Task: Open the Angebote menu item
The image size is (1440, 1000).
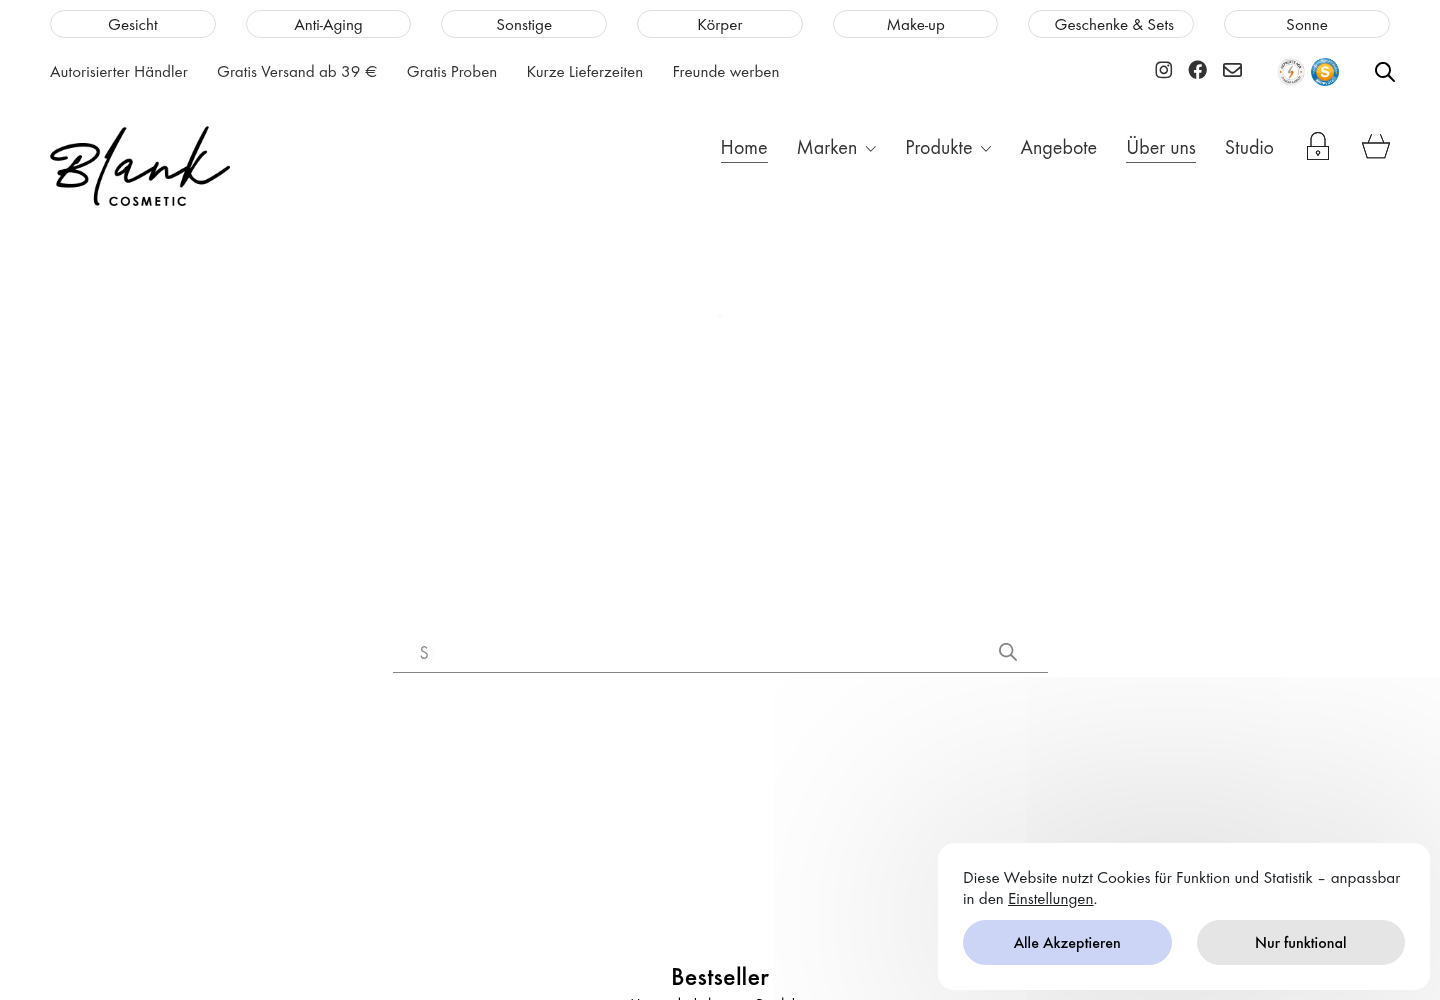Action: click(x=1058, y=147)
